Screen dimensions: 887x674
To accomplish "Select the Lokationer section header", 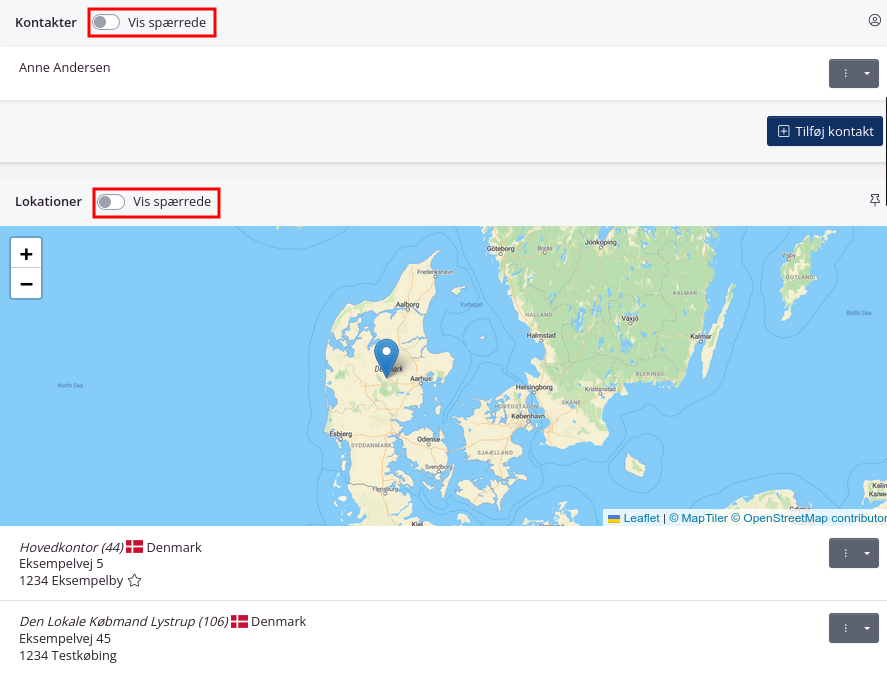I will pos(48,201).
